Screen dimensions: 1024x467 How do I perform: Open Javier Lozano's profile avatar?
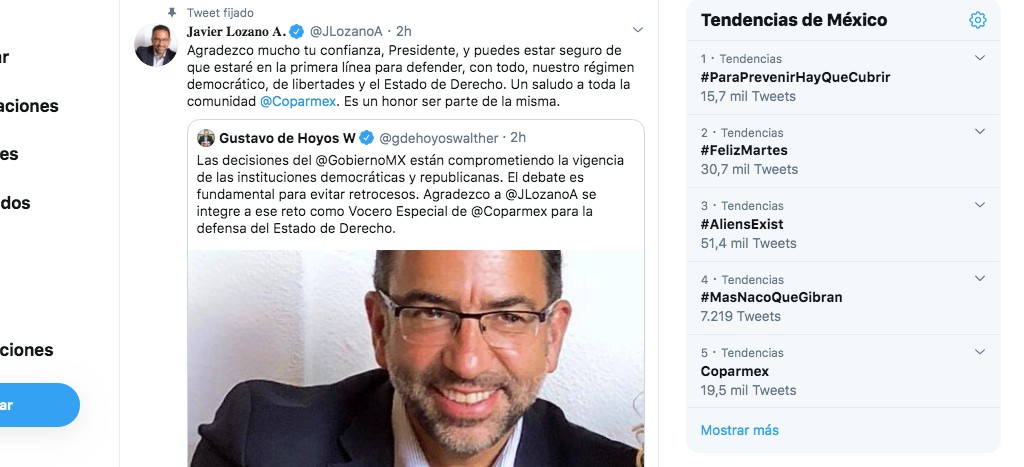click(x=155, y=45)
